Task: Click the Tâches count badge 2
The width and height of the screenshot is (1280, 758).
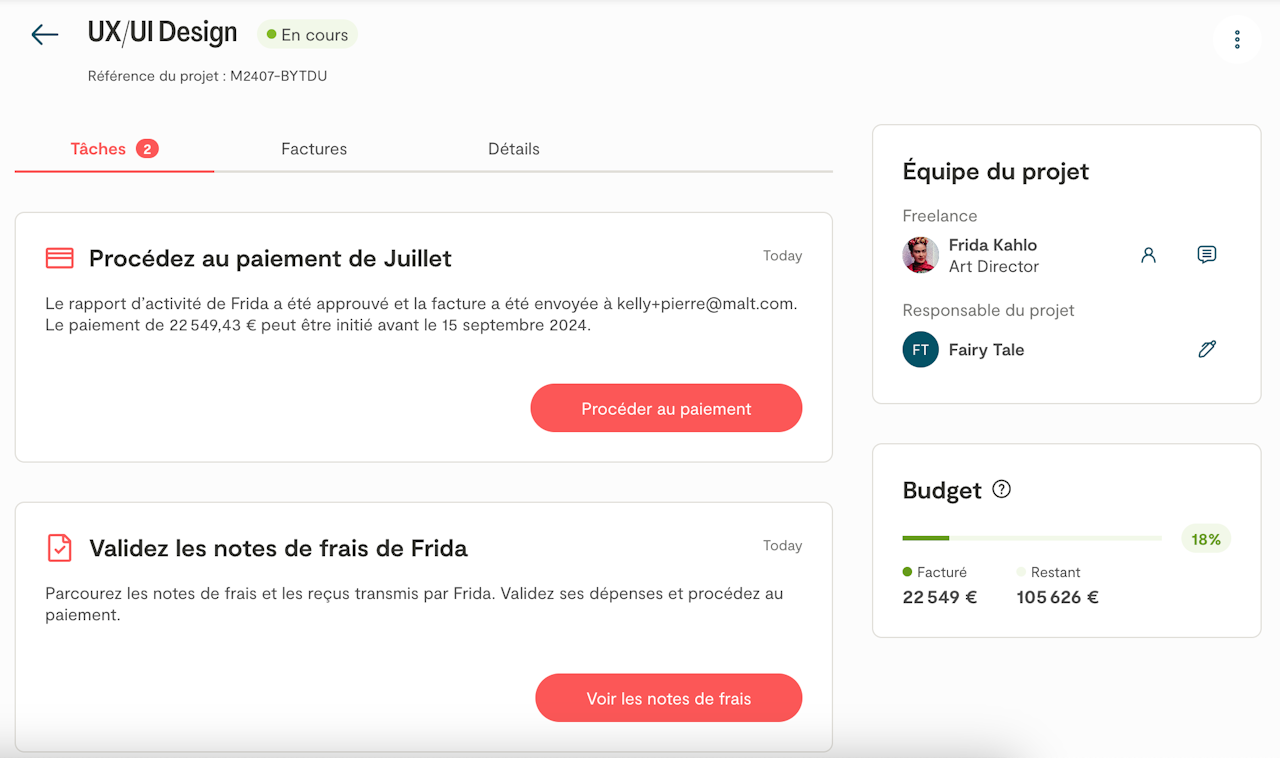Action: 147,149
